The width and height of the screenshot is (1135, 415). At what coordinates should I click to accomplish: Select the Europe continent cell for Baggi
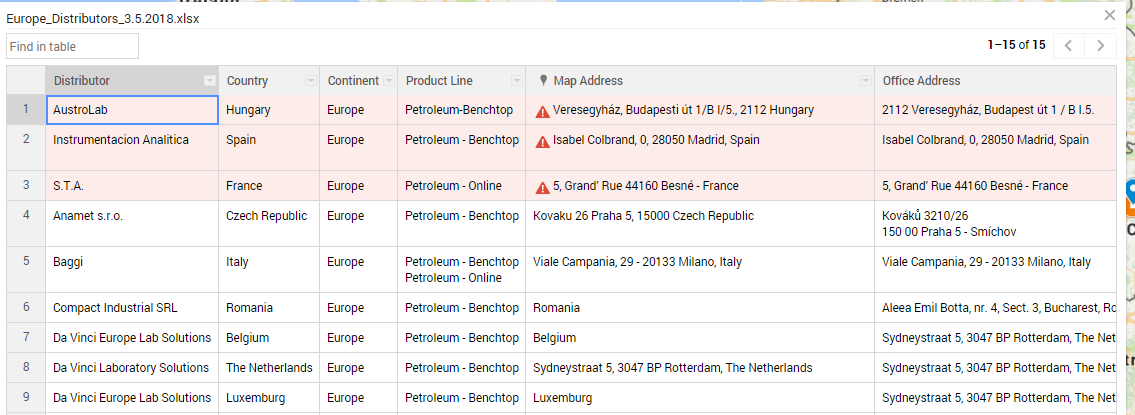click(x=358, y=269)
